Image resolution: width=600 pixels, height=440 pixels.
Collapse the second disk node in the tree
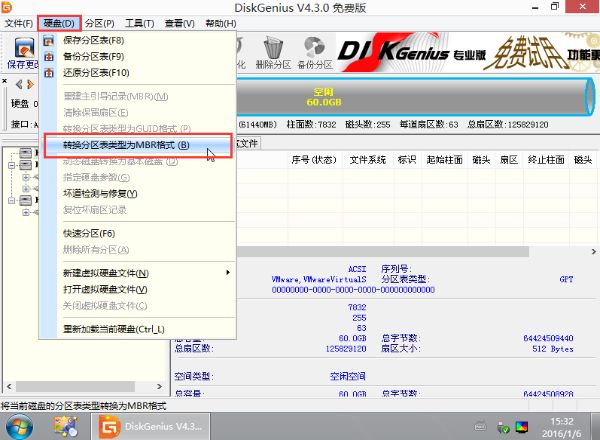(x=11, y=165)
